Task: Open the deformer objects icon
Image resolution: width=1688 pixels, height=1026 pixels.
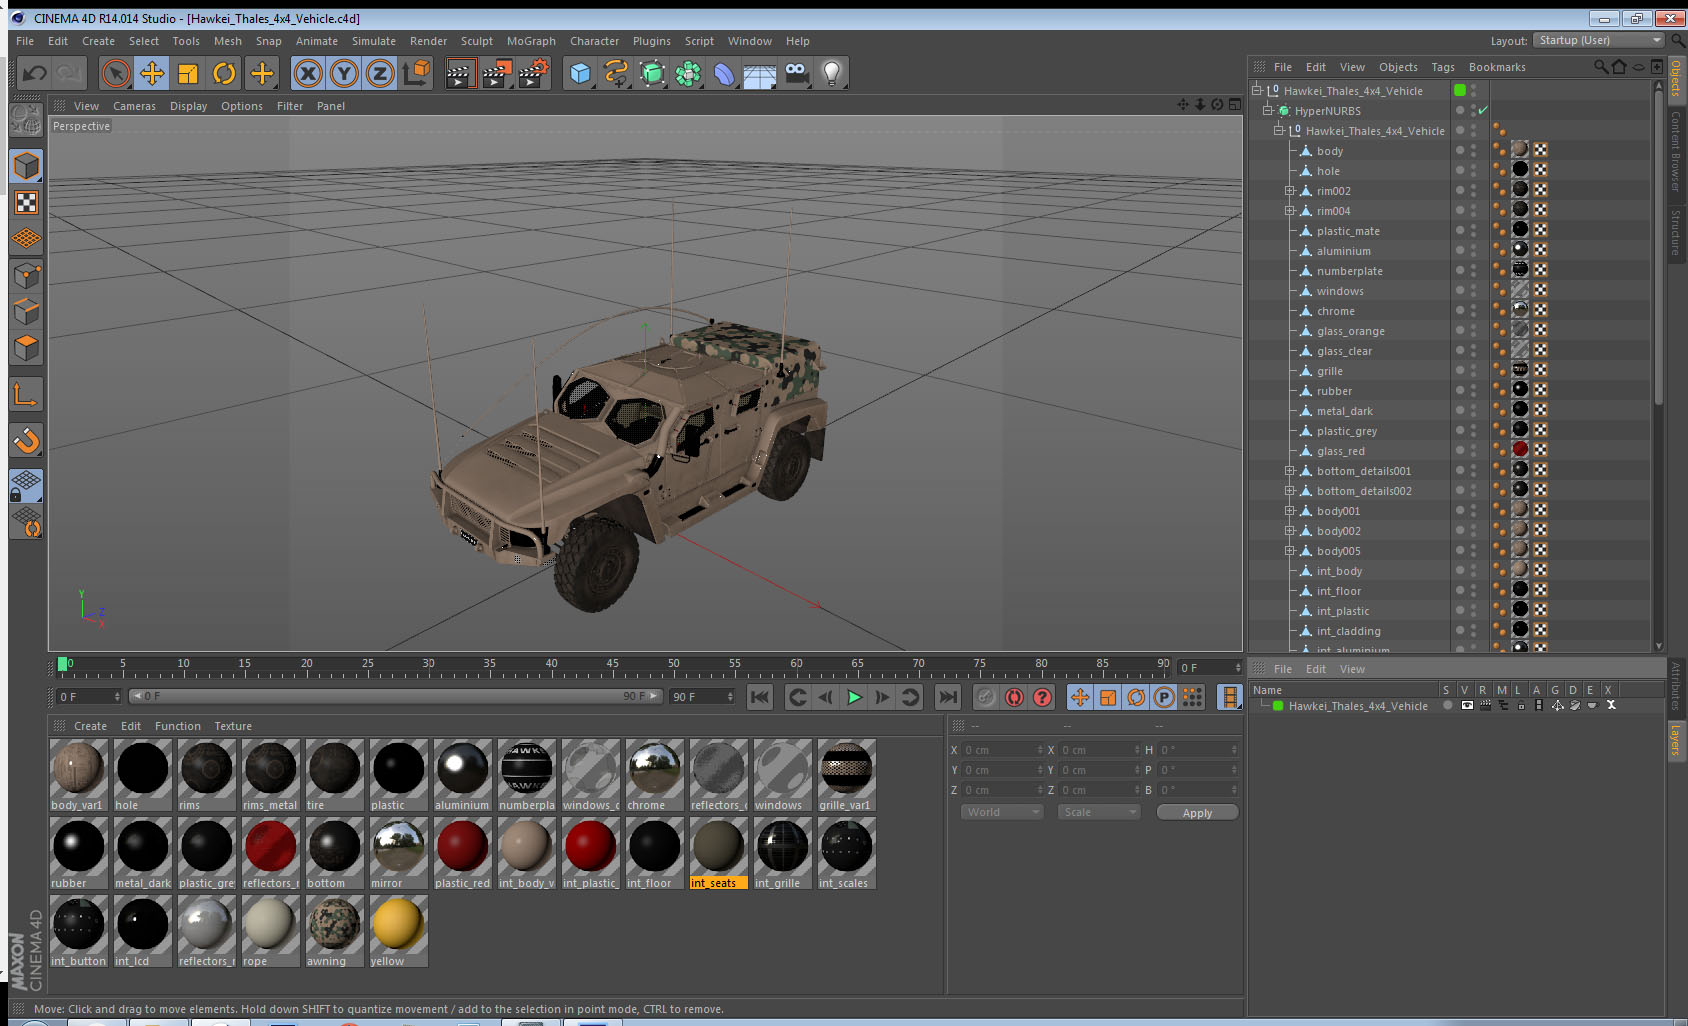Action: pos(724,73)
